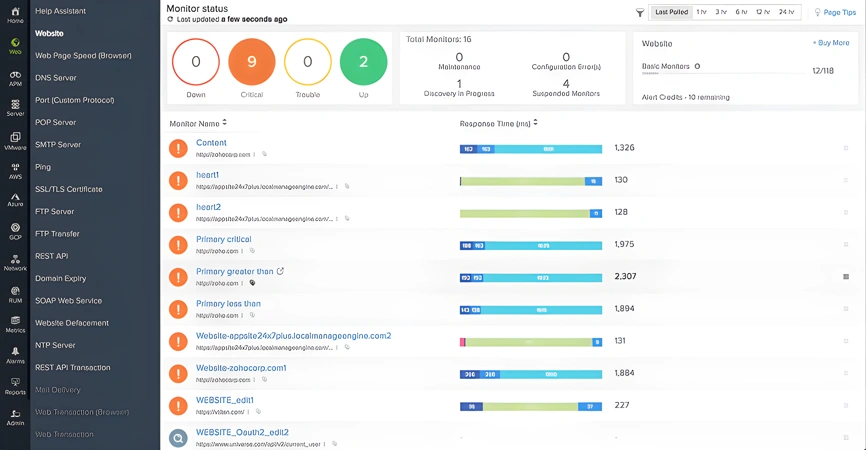Image resolution: width=866 pixels, height=450 pixels.
Task: Open the Website-zohocorp.com1 monitor link
Action: point(241,368)
